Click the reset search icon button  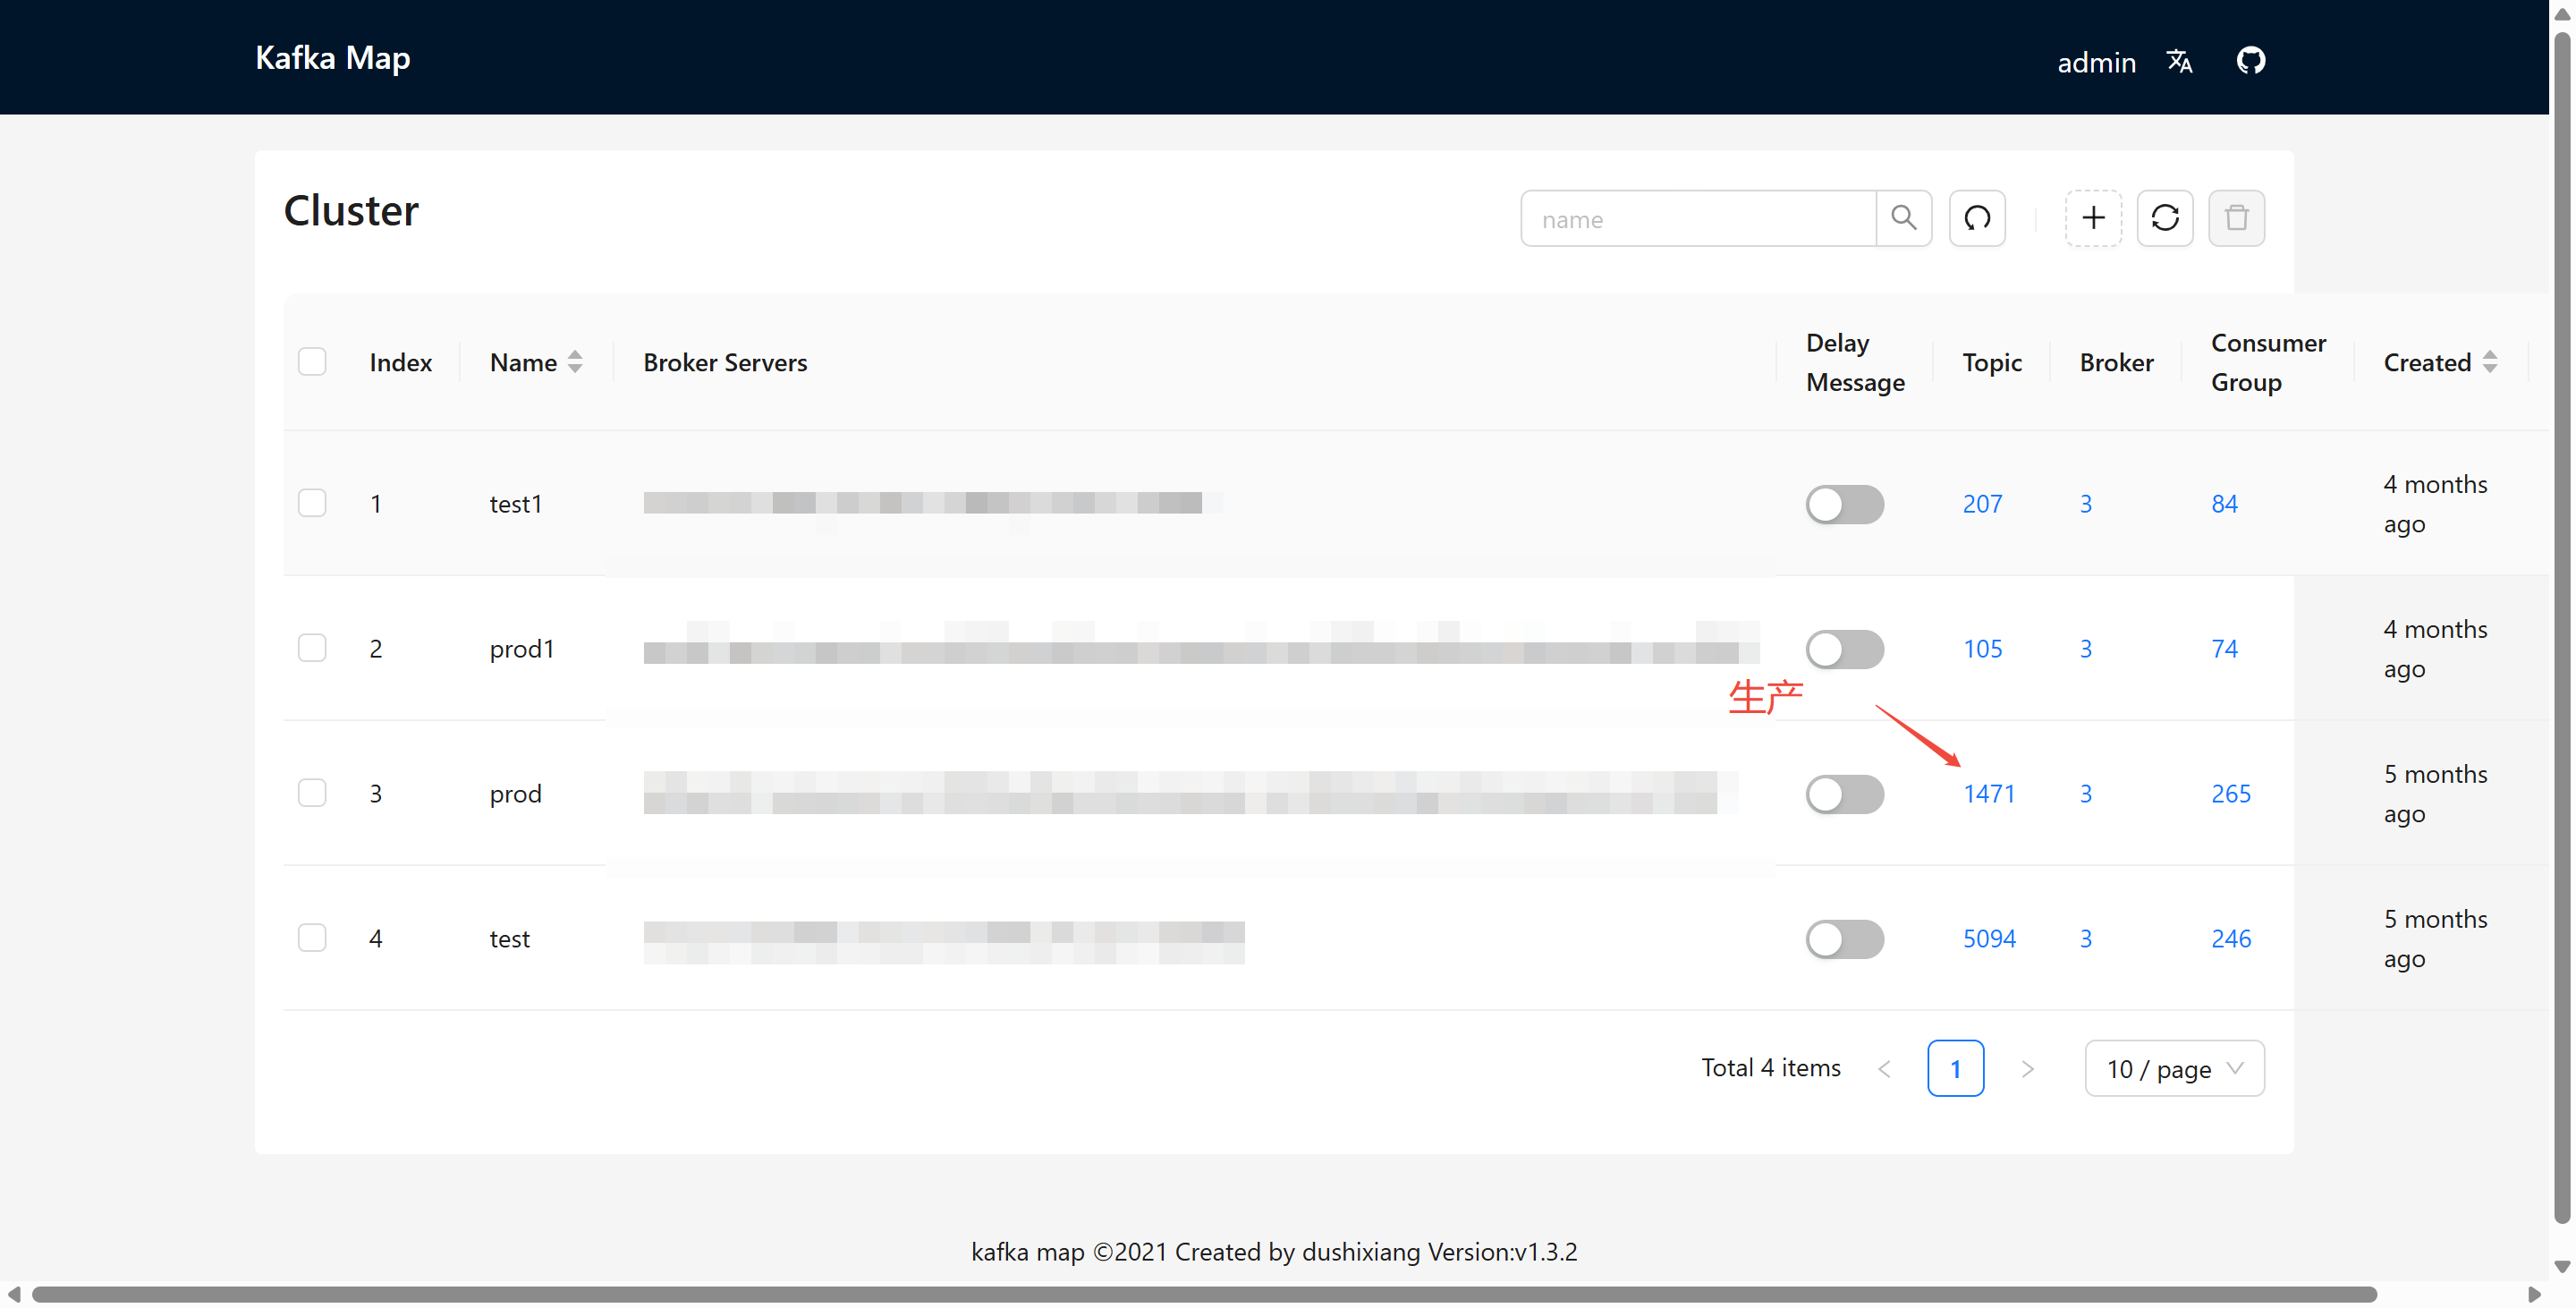point(1976,218)
